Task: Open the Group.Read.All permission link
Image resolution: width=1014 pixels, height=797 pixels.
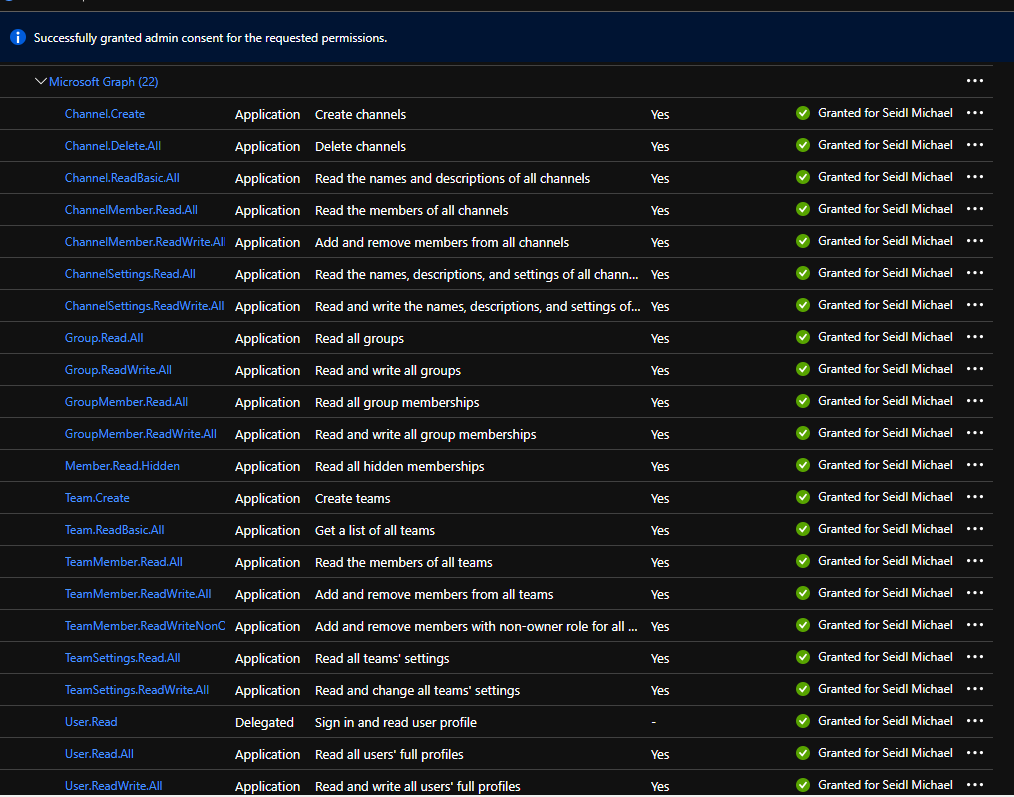Action: tap(104, 338)
